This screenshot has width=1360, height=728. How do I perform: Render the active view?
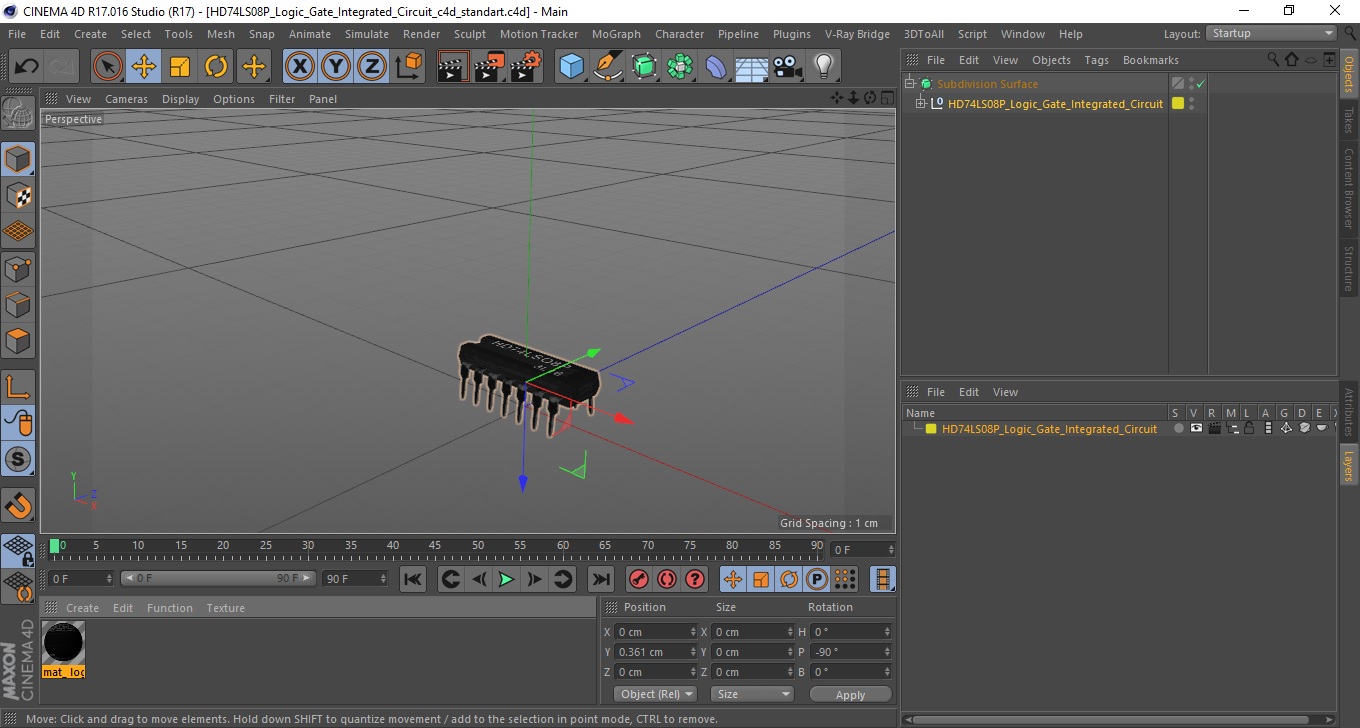453,67
